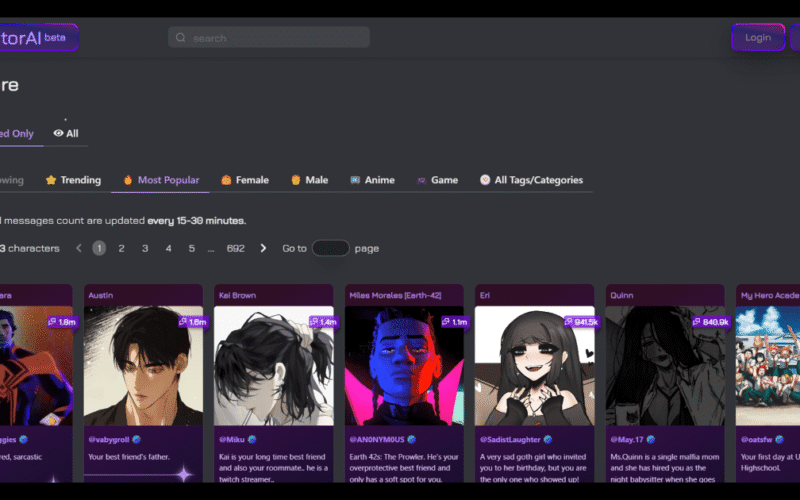Toggle the All visibility filter with eye icon
Viewport: 800px width, 500px height.
[x=66, y=133]
